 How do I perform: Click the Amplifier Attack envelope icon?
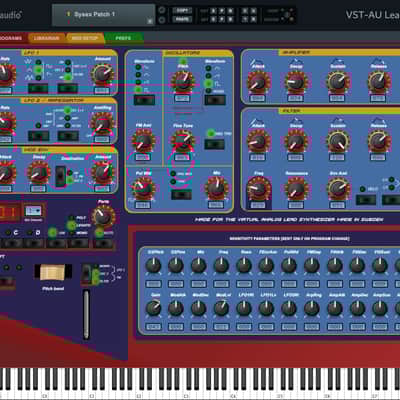tap(257, 62)
